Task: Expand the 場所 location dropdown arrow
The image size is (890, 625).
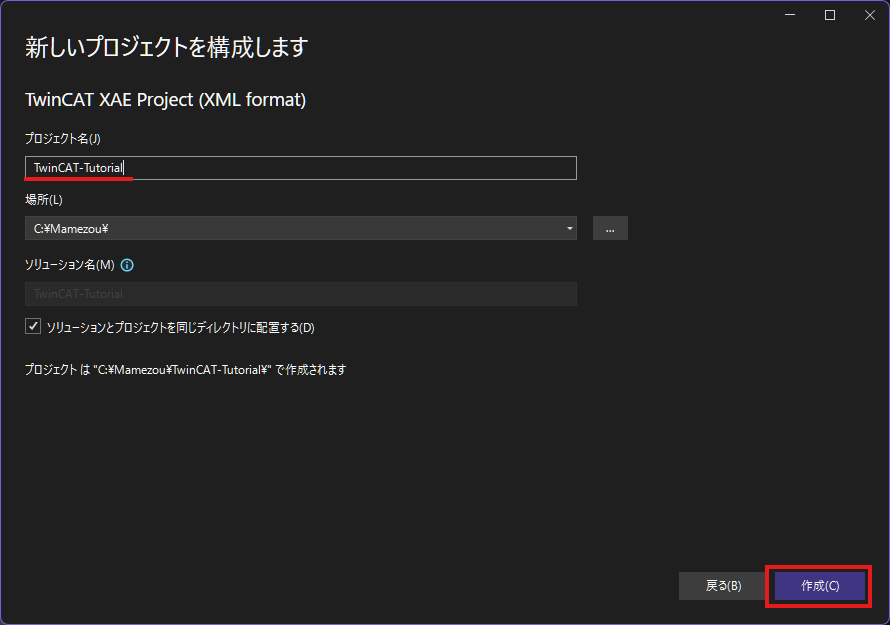Action: pyautogui.click(x=570, y=228)
